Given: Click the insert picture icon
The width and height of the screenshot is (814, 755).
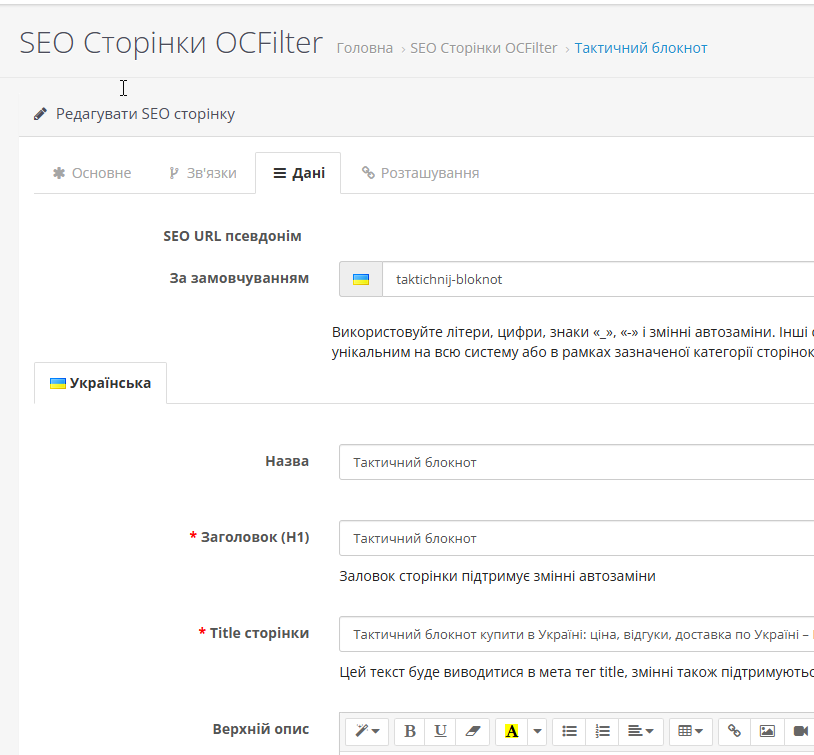Looking at the screenshot, I should tap(767, 731).
